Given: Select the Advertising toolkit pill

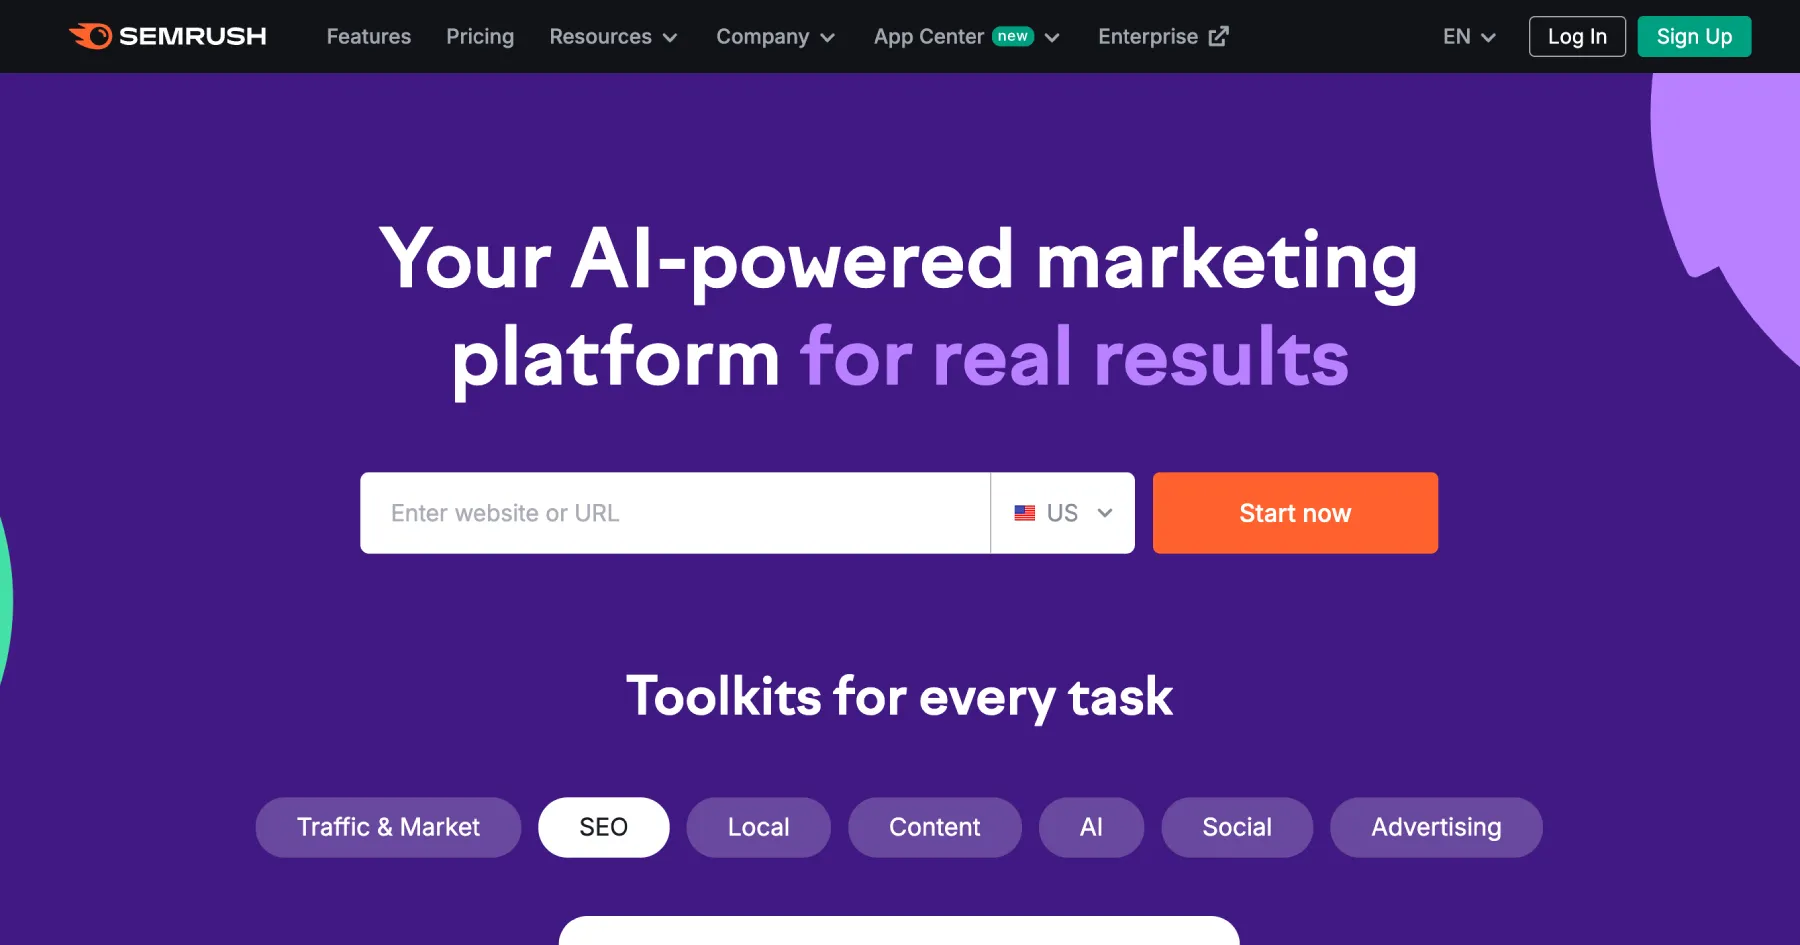Looking at the screenshot, I should point(1436,827).
